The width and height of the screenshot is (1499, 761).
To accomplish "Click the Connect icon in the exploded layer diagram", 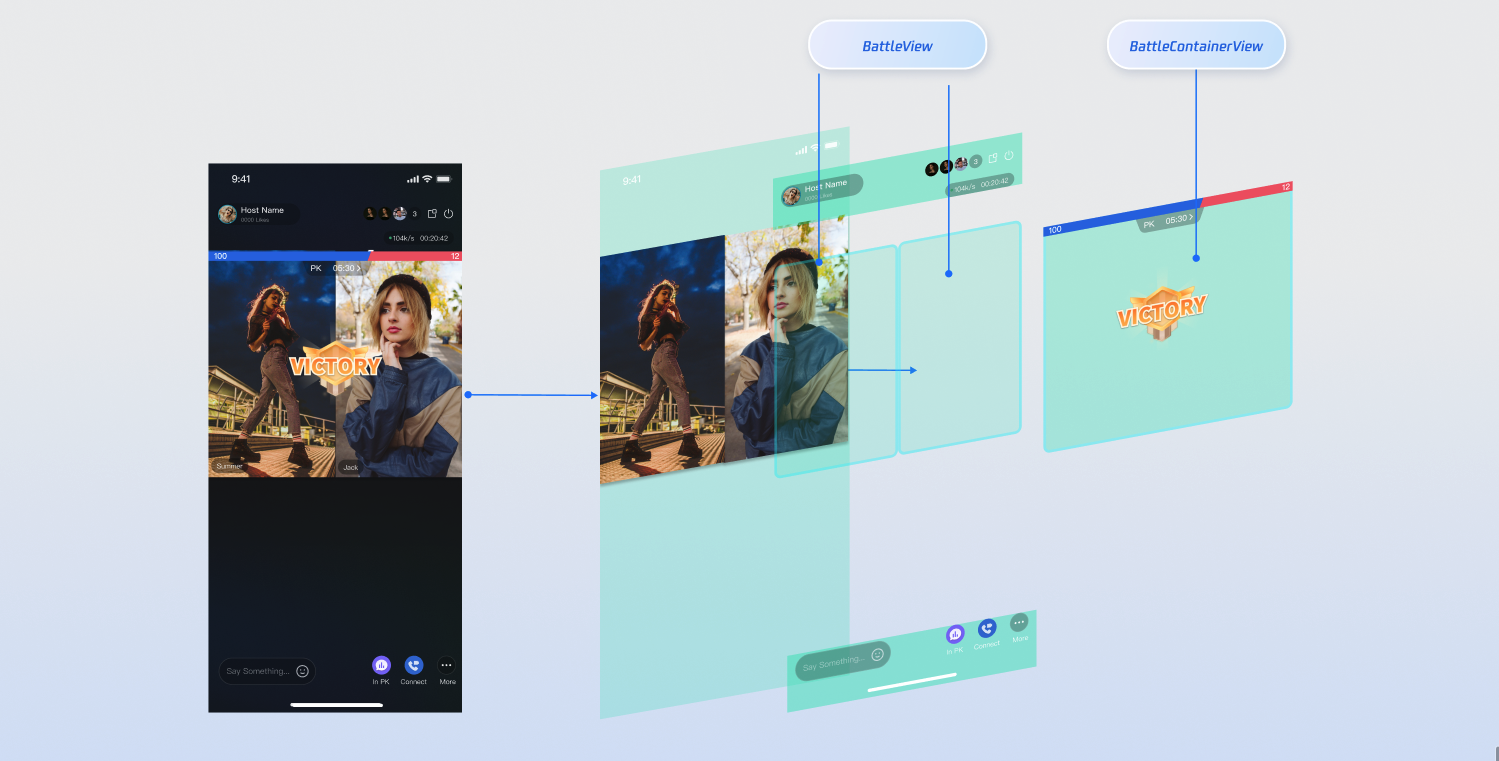I will [x=987, y=628].
